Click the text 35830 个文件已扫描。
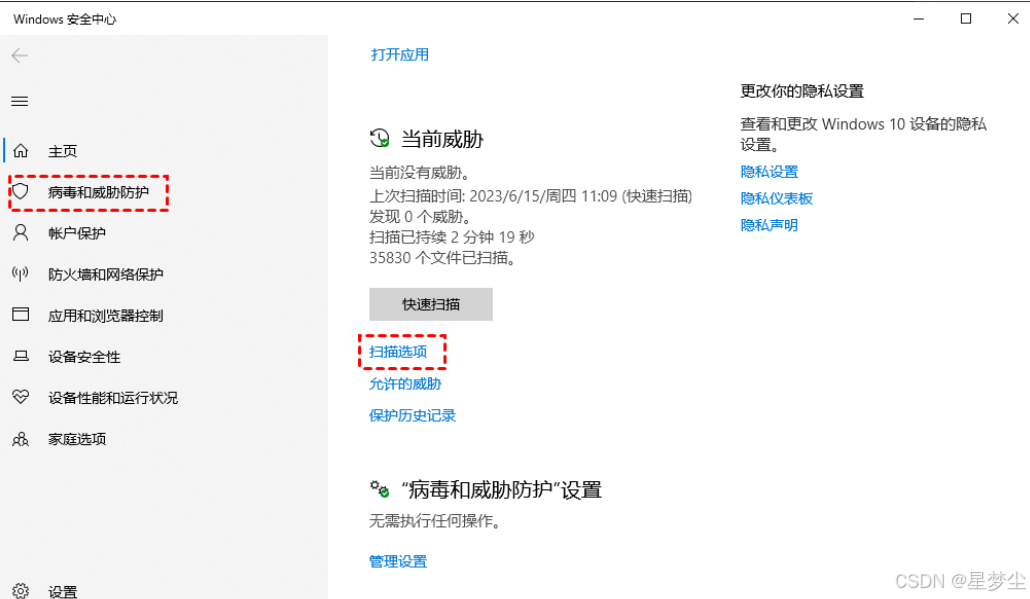The height and width of the screenshot is (599, 1030). (x=443, y=257)
